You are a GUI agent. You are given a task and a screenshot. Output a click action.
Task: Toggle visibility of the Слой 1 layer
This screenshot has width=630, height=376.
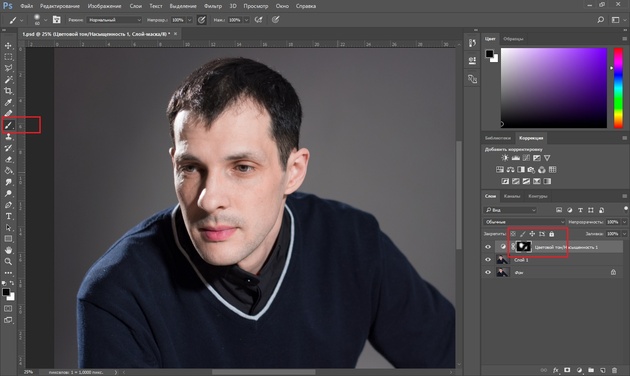point(488,260)
